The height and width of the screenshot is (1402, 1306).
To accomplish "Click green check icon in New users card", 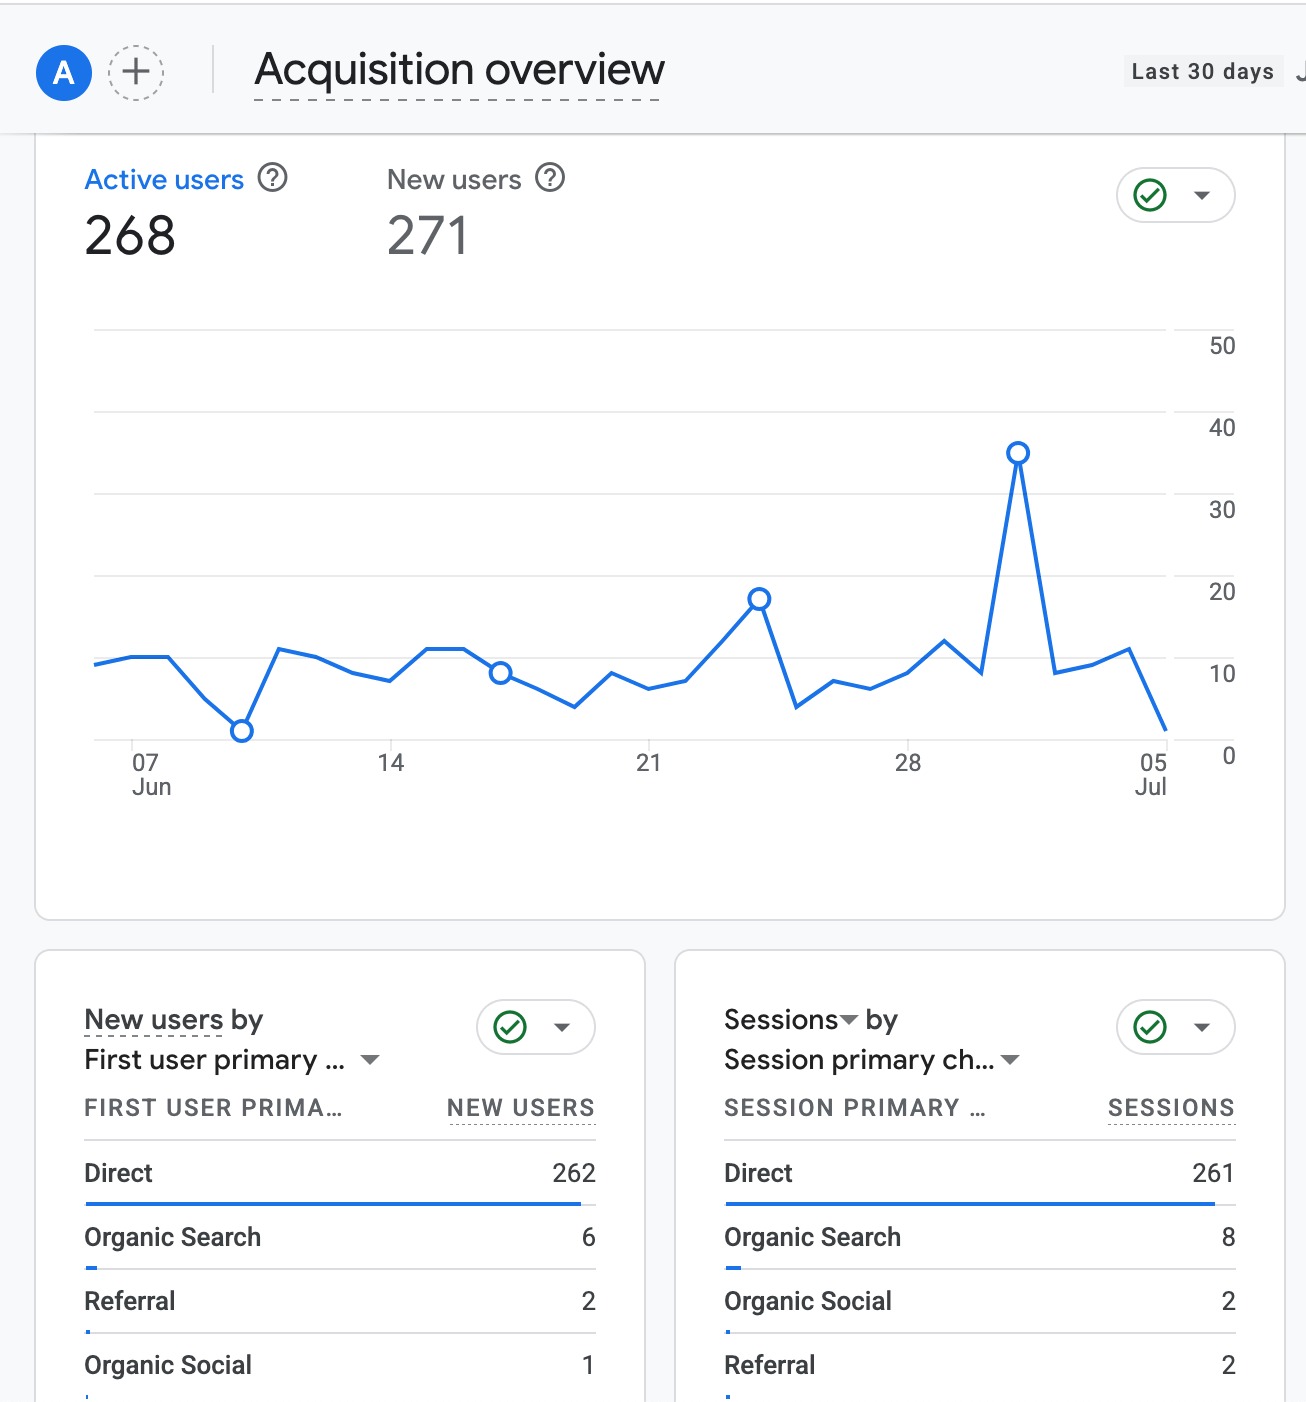I will (x=510, y=1027).
